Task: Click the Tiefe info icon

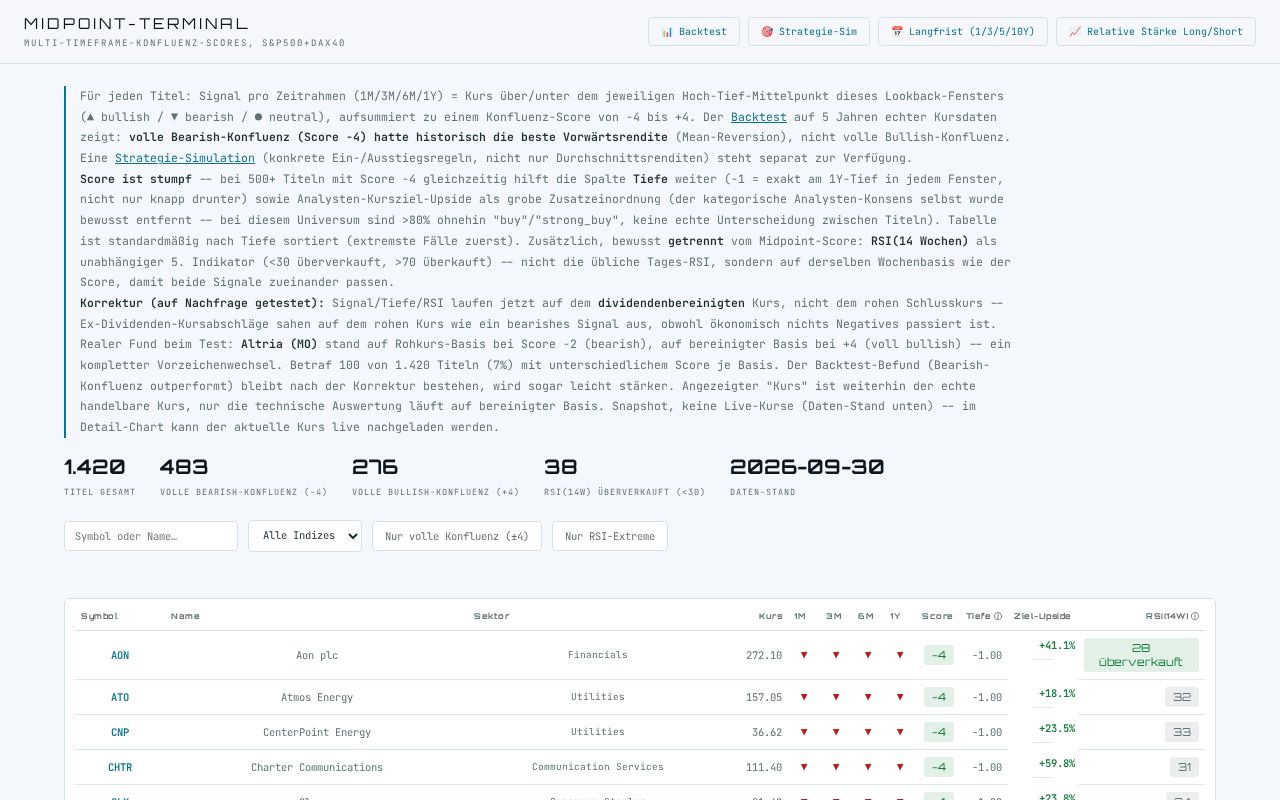Action: [x=998, y=616]
